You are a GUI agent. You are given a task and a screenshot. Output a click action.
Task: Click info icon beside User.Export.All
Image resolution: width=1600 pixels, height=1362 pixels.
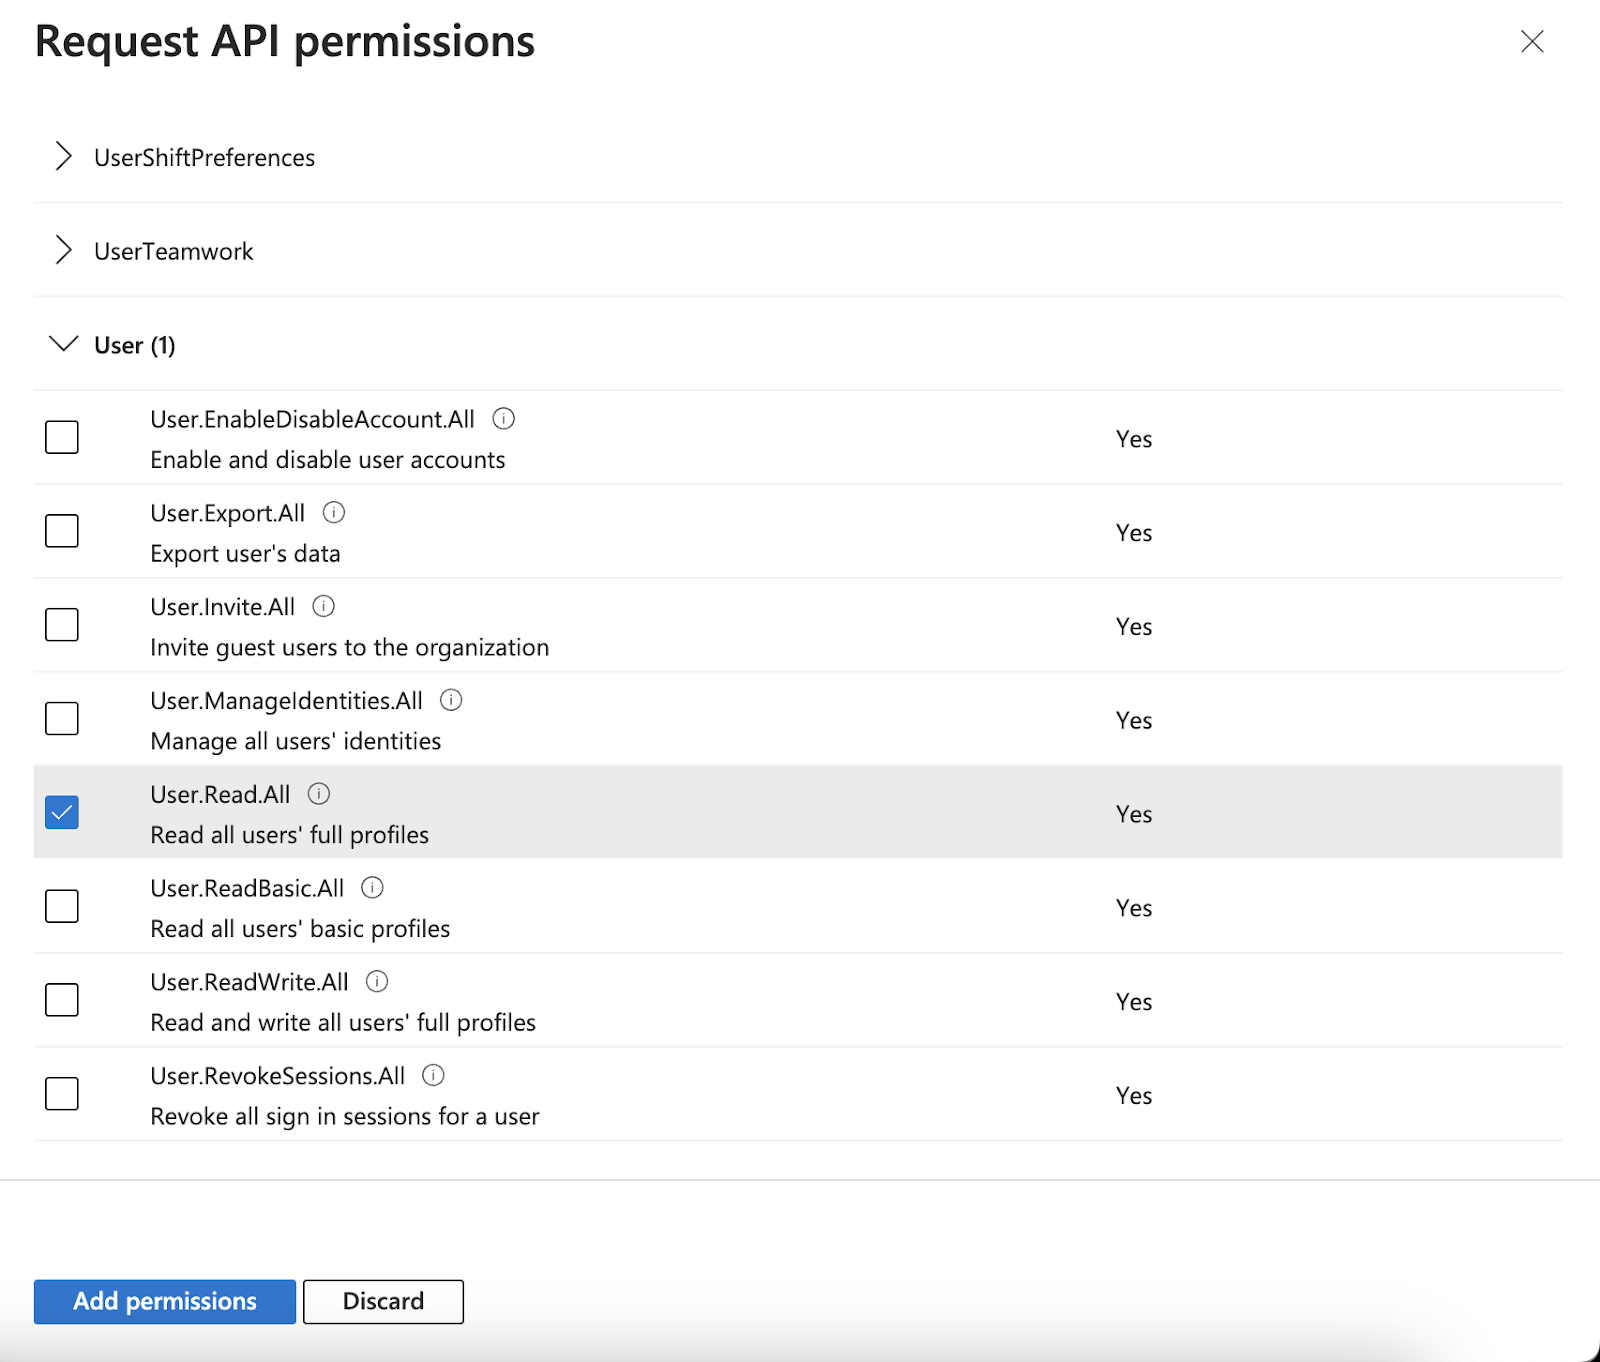(x=334, y=513)
